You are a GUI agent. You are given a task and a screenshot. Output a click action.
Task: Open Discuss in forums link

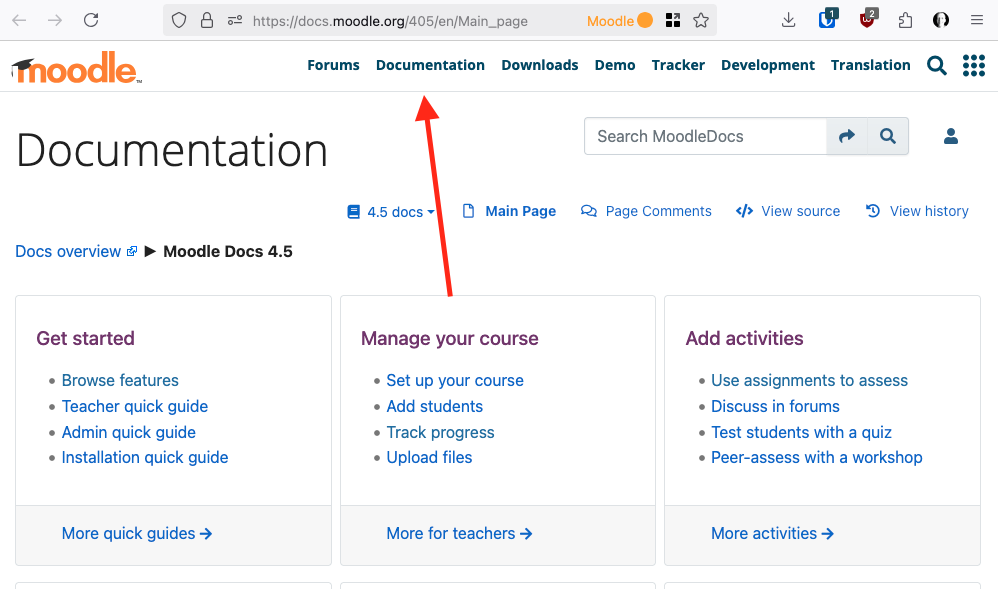click(x=775, y=406)
